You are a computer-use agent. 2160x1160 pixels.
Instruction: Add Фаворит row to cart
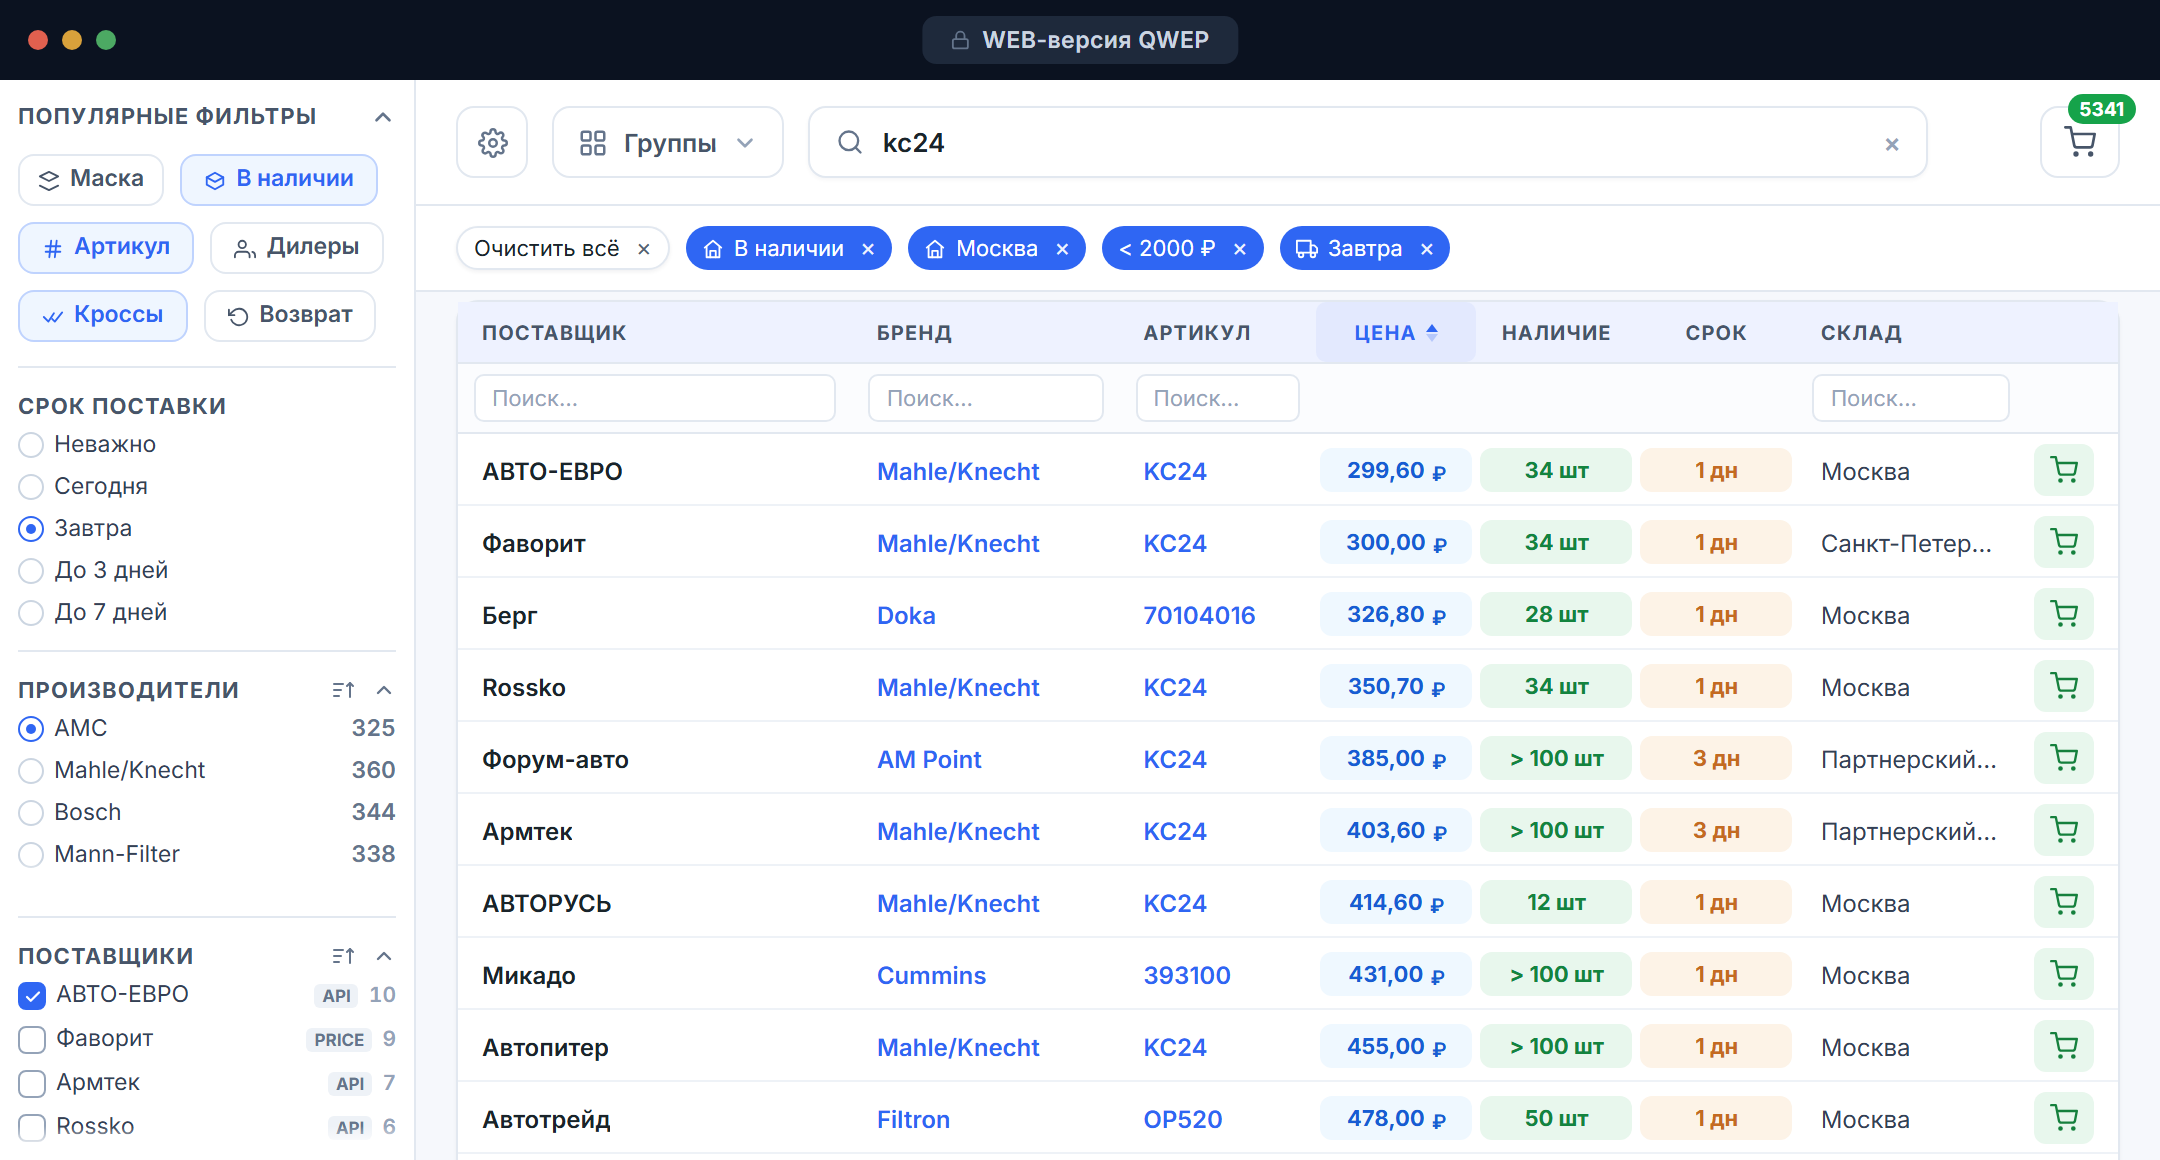point(2064,542)
